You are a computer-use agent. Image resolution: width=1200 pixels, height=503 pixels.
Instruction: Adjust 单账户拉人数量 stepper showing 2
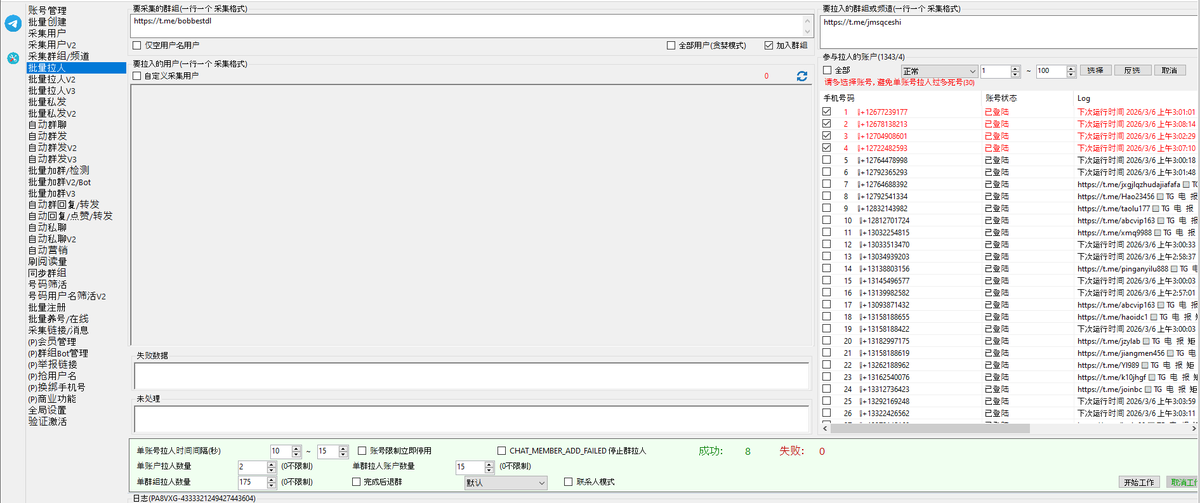coord(271,467)
